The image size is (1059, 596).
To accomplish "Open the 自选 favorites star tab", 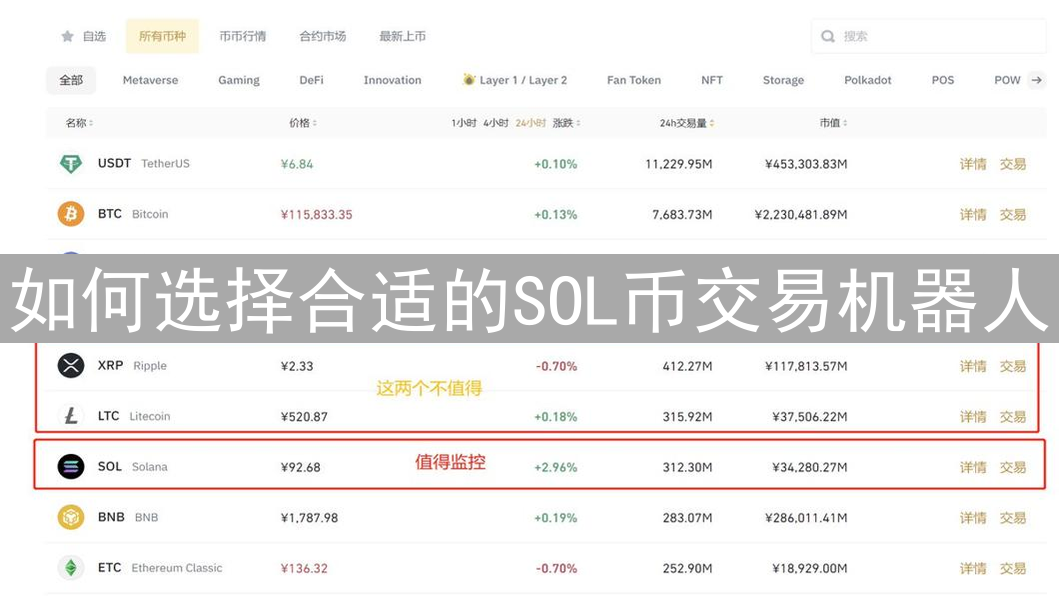I will coord(84,36).
